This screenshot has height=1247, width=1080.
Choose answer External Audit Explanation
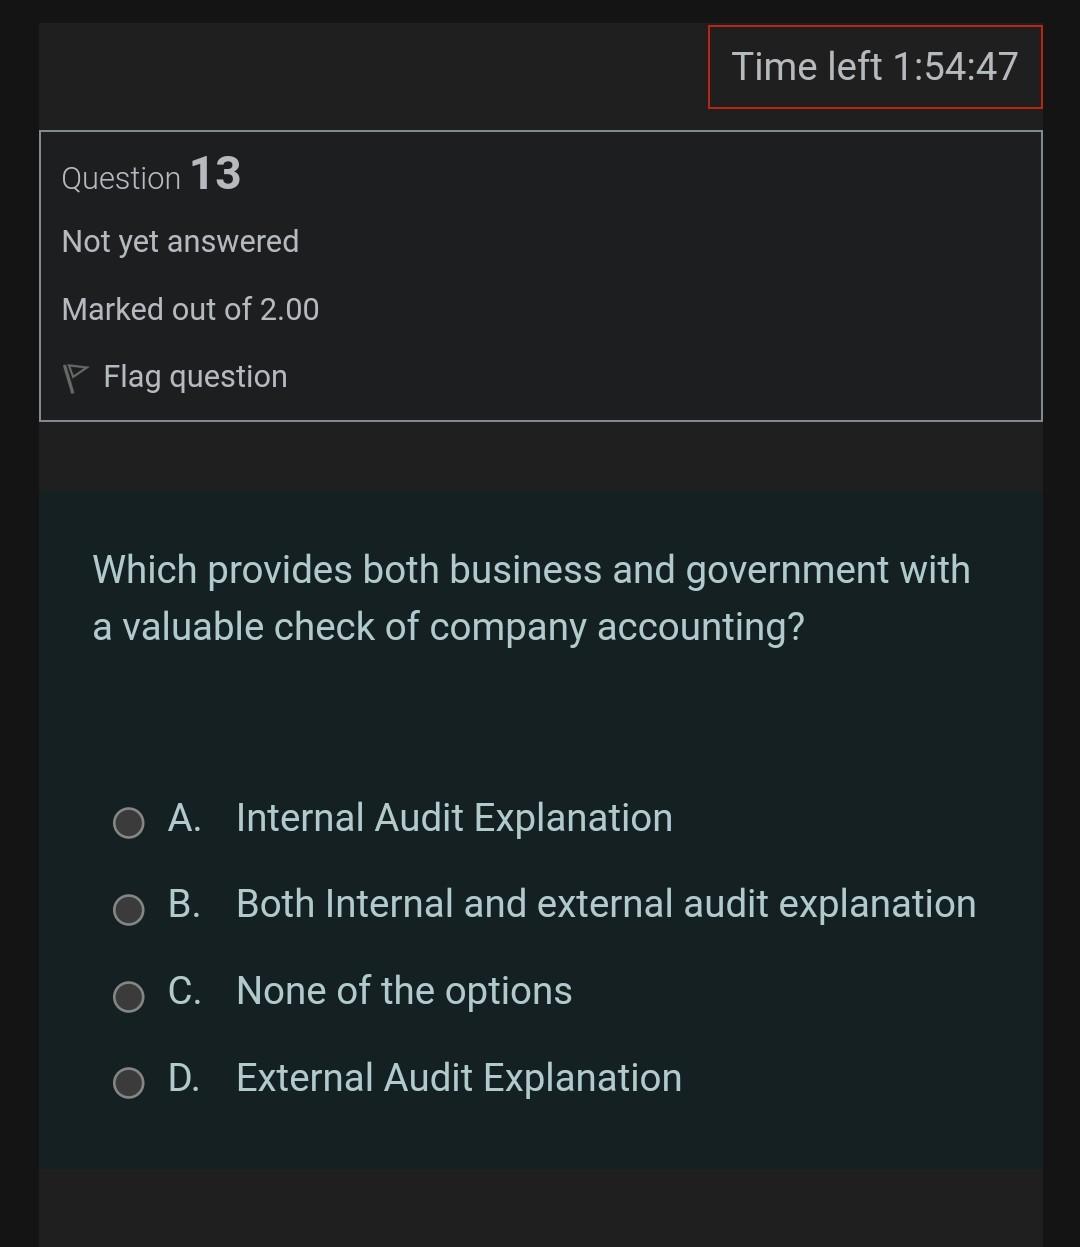(x=458, y=1078)
